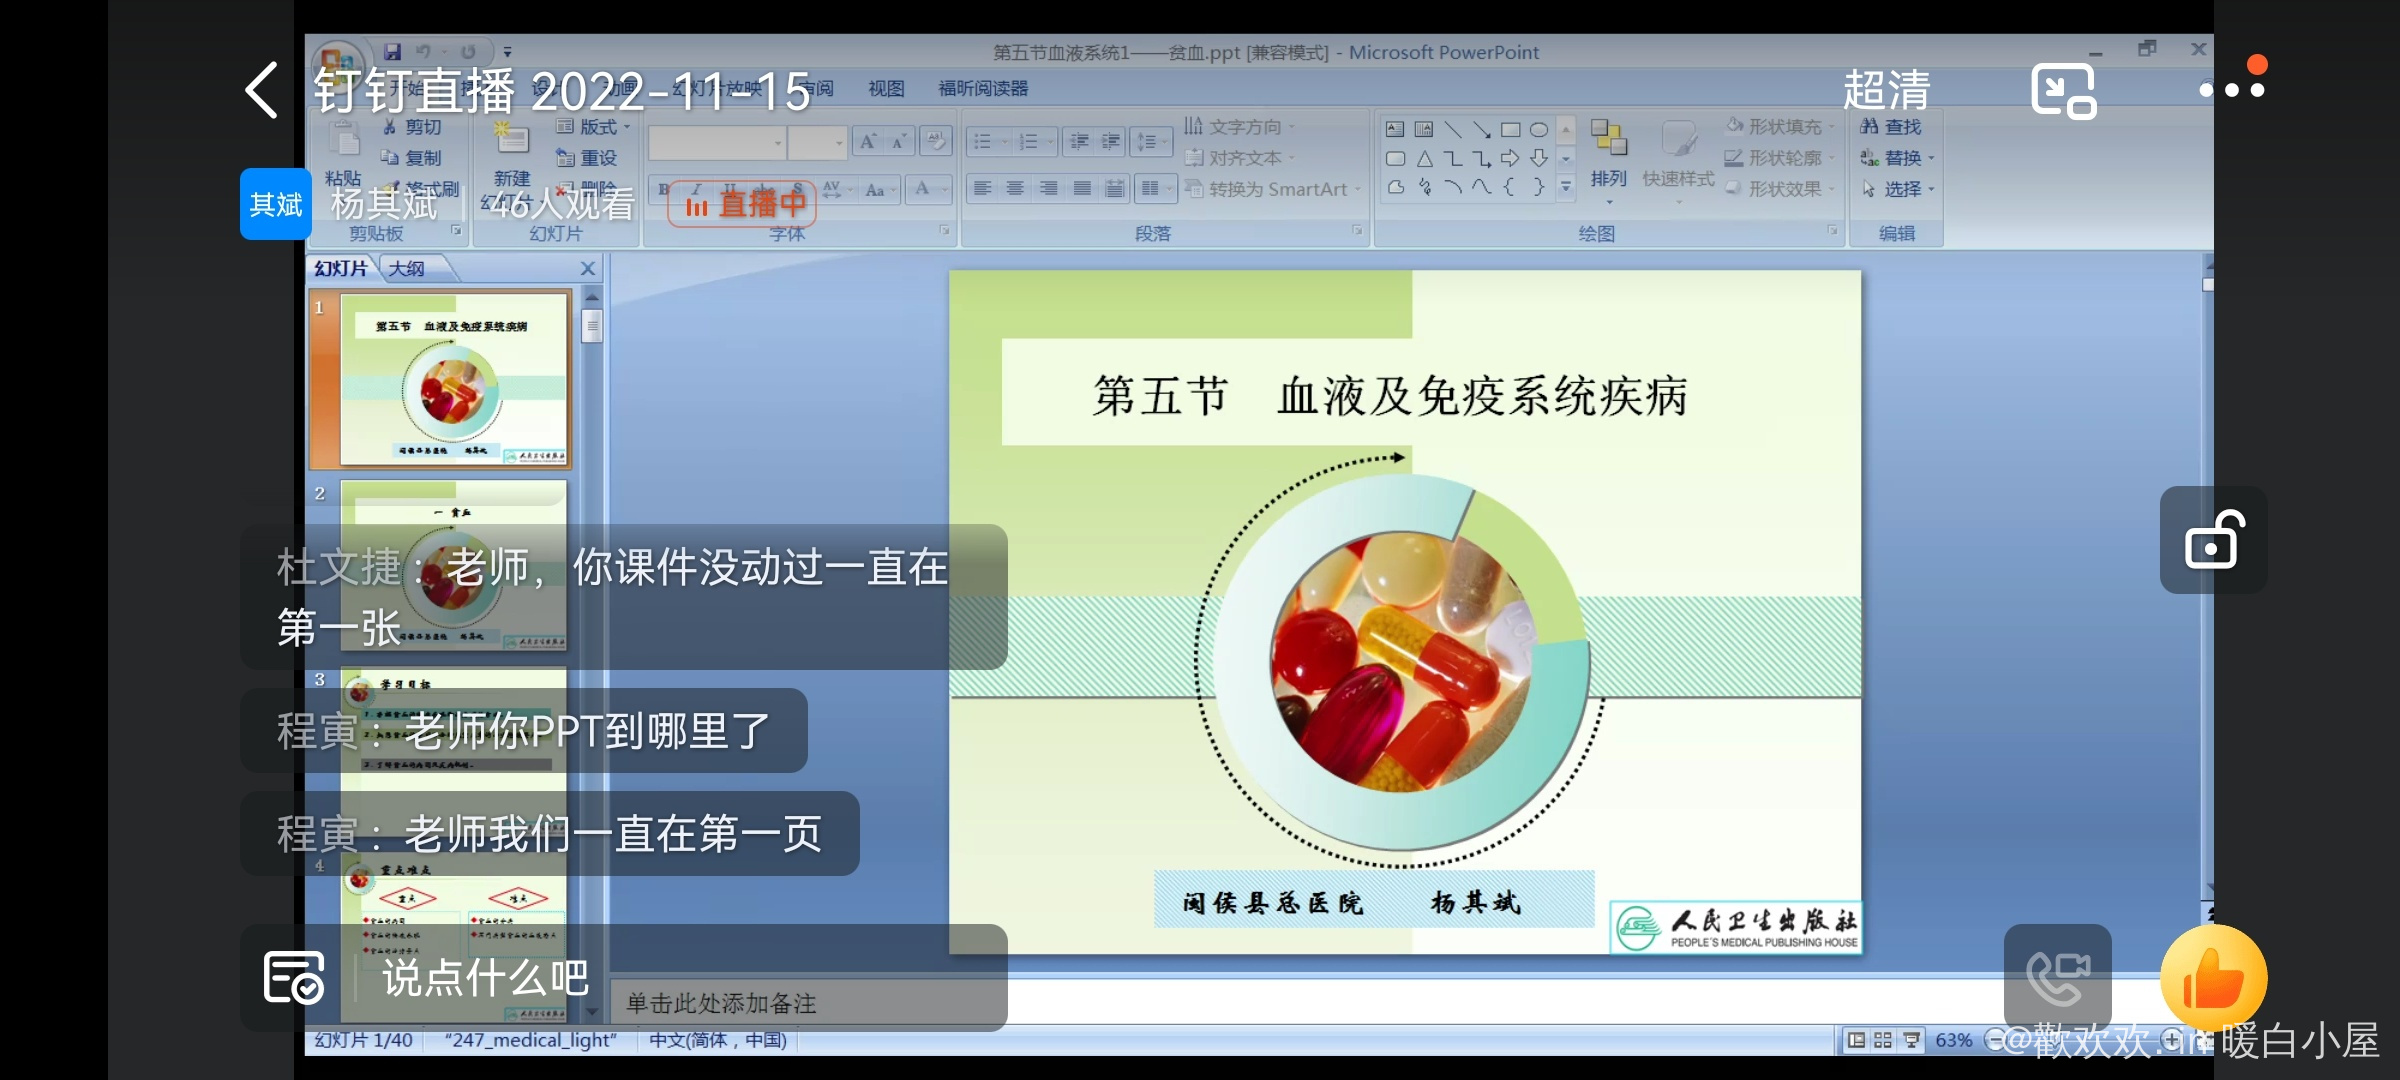The width and height of the screenshot is (2400, 1080).
Task: Tap the 其斌 broadcaster avatar
Action: coord(276,204)
